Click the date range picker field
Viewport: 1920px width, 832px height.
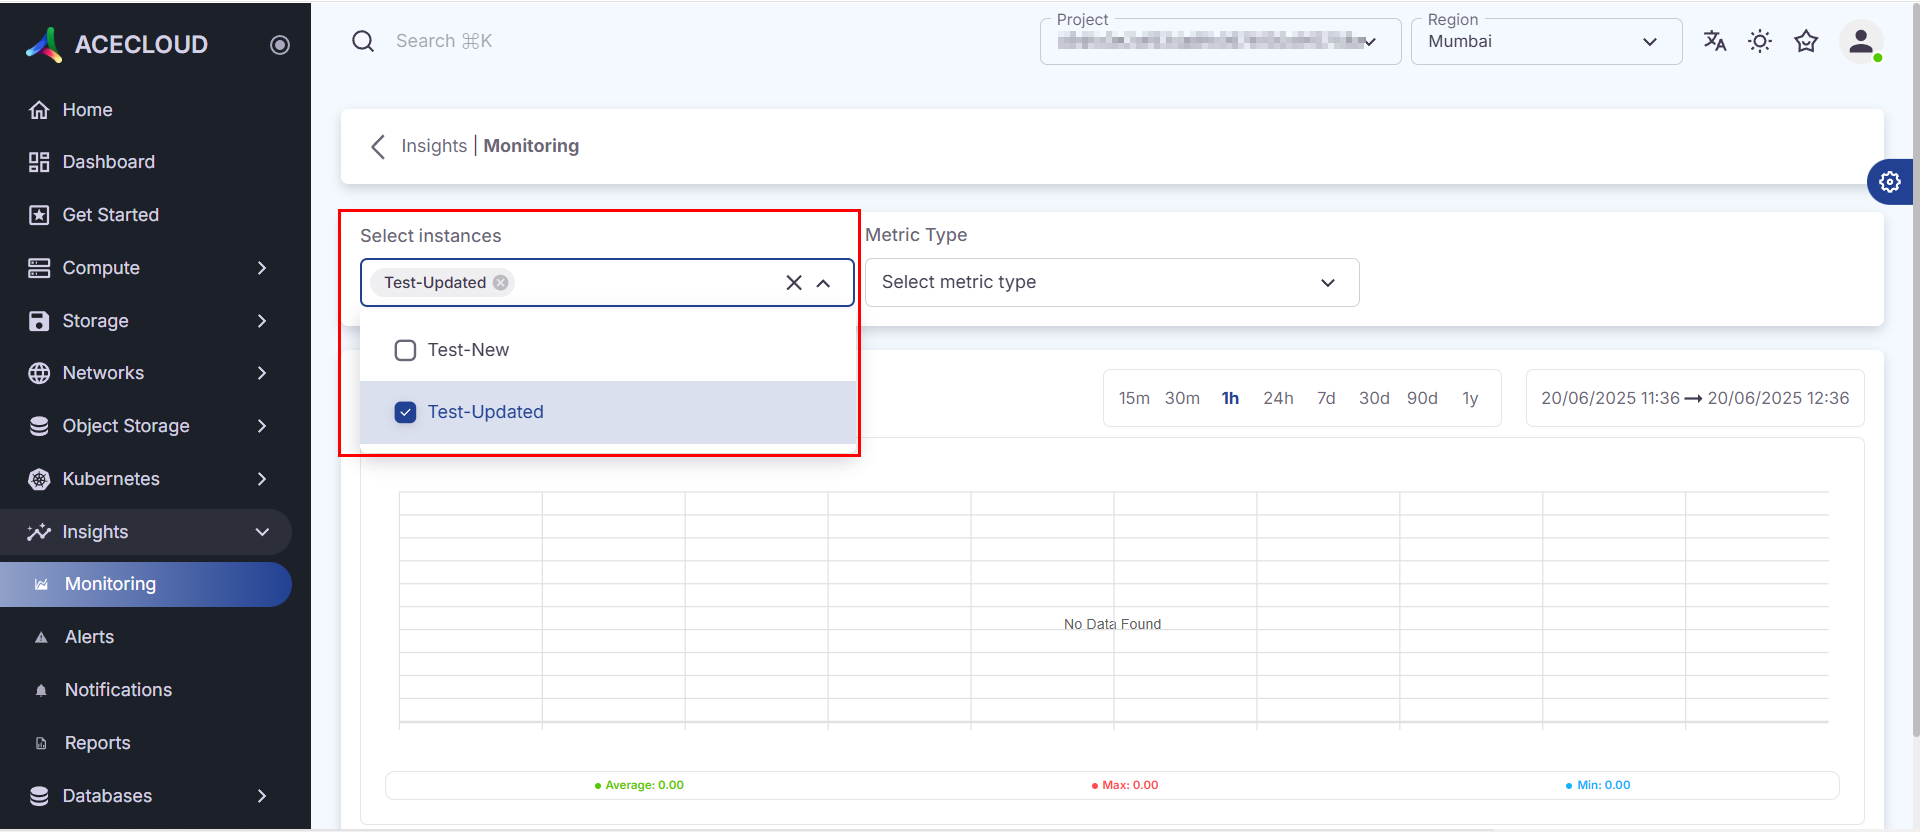(x=1694, y=398)
